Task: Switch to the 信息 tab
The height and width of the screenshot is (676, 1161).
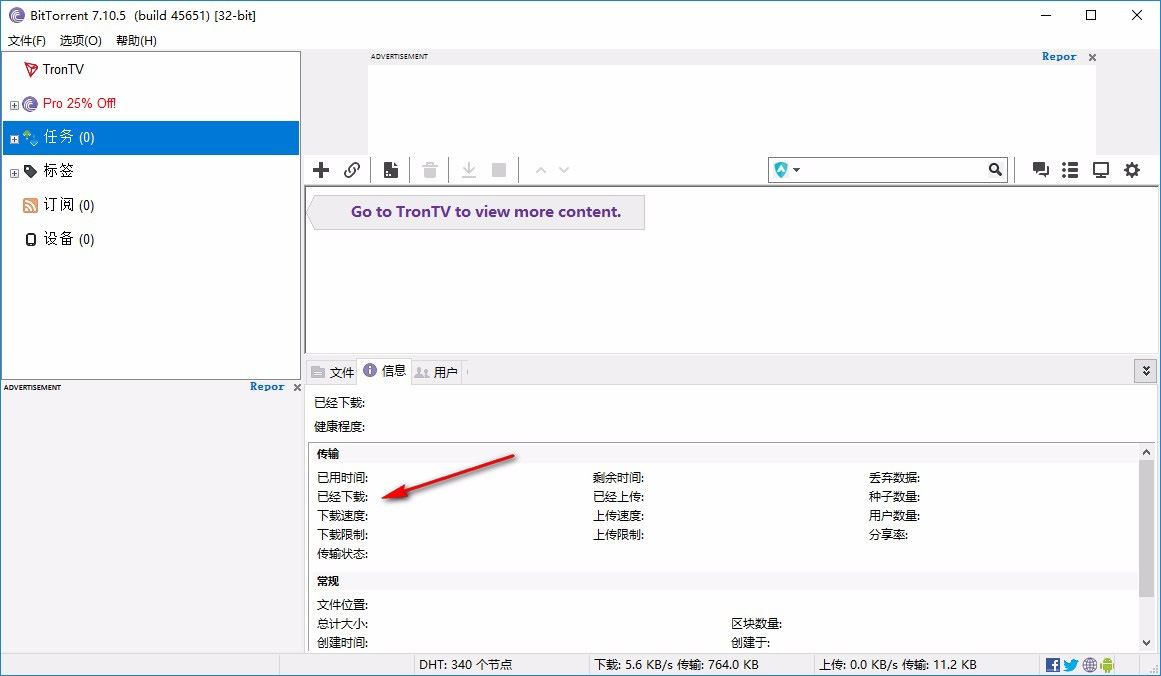Action: coord(384,370)
